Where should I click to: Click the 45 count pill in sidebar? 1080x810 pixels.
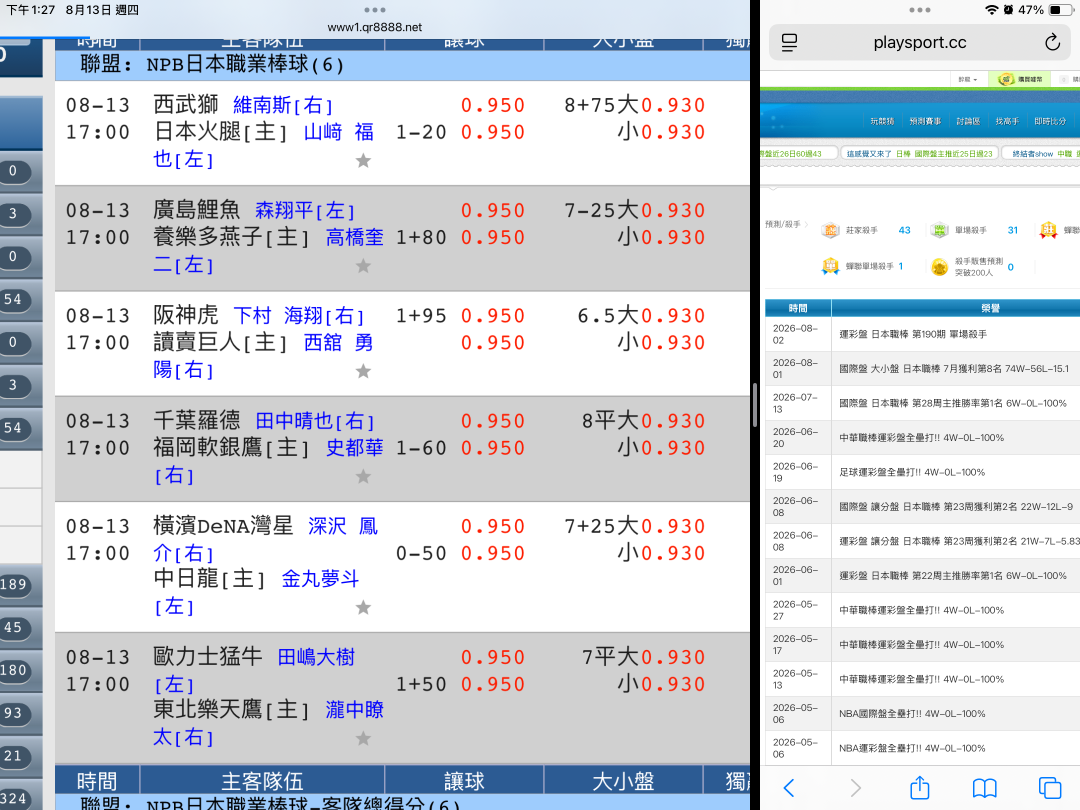coord(14,627)
